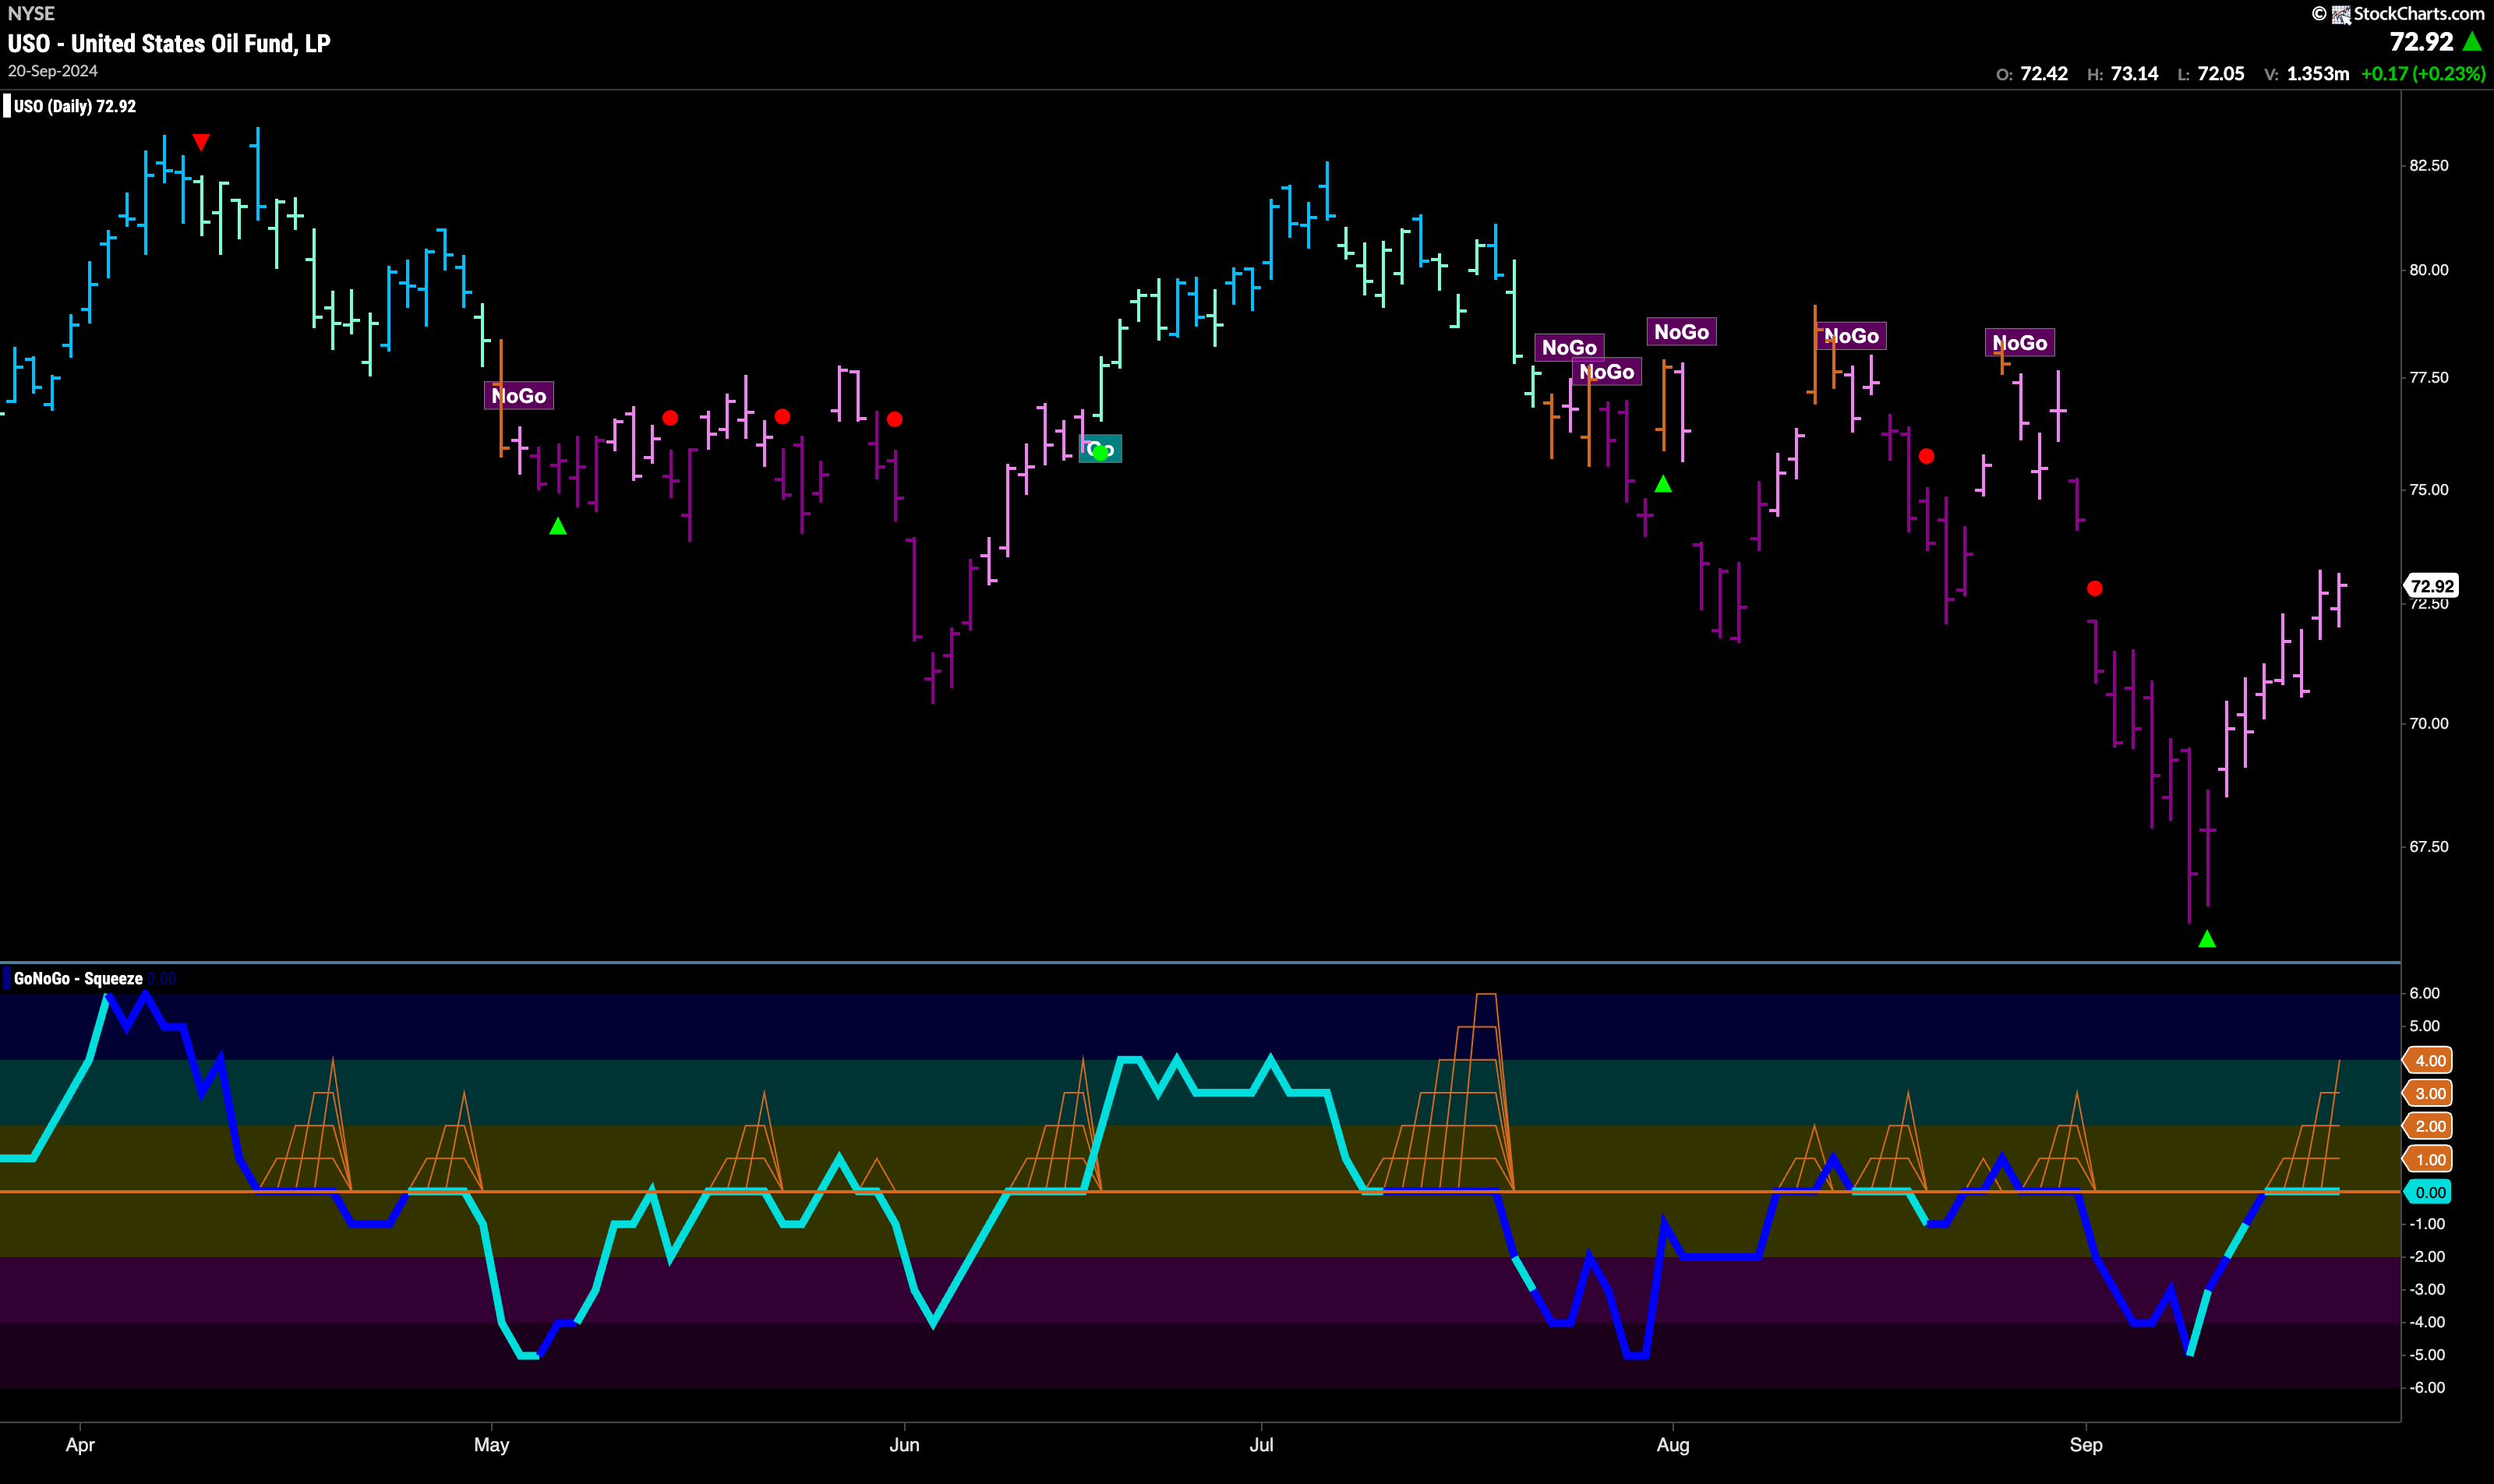Click the Jun label on the time axis
This screenshot has width=2494, height=1484.
pyautogui.click(x=904, y=1445)
